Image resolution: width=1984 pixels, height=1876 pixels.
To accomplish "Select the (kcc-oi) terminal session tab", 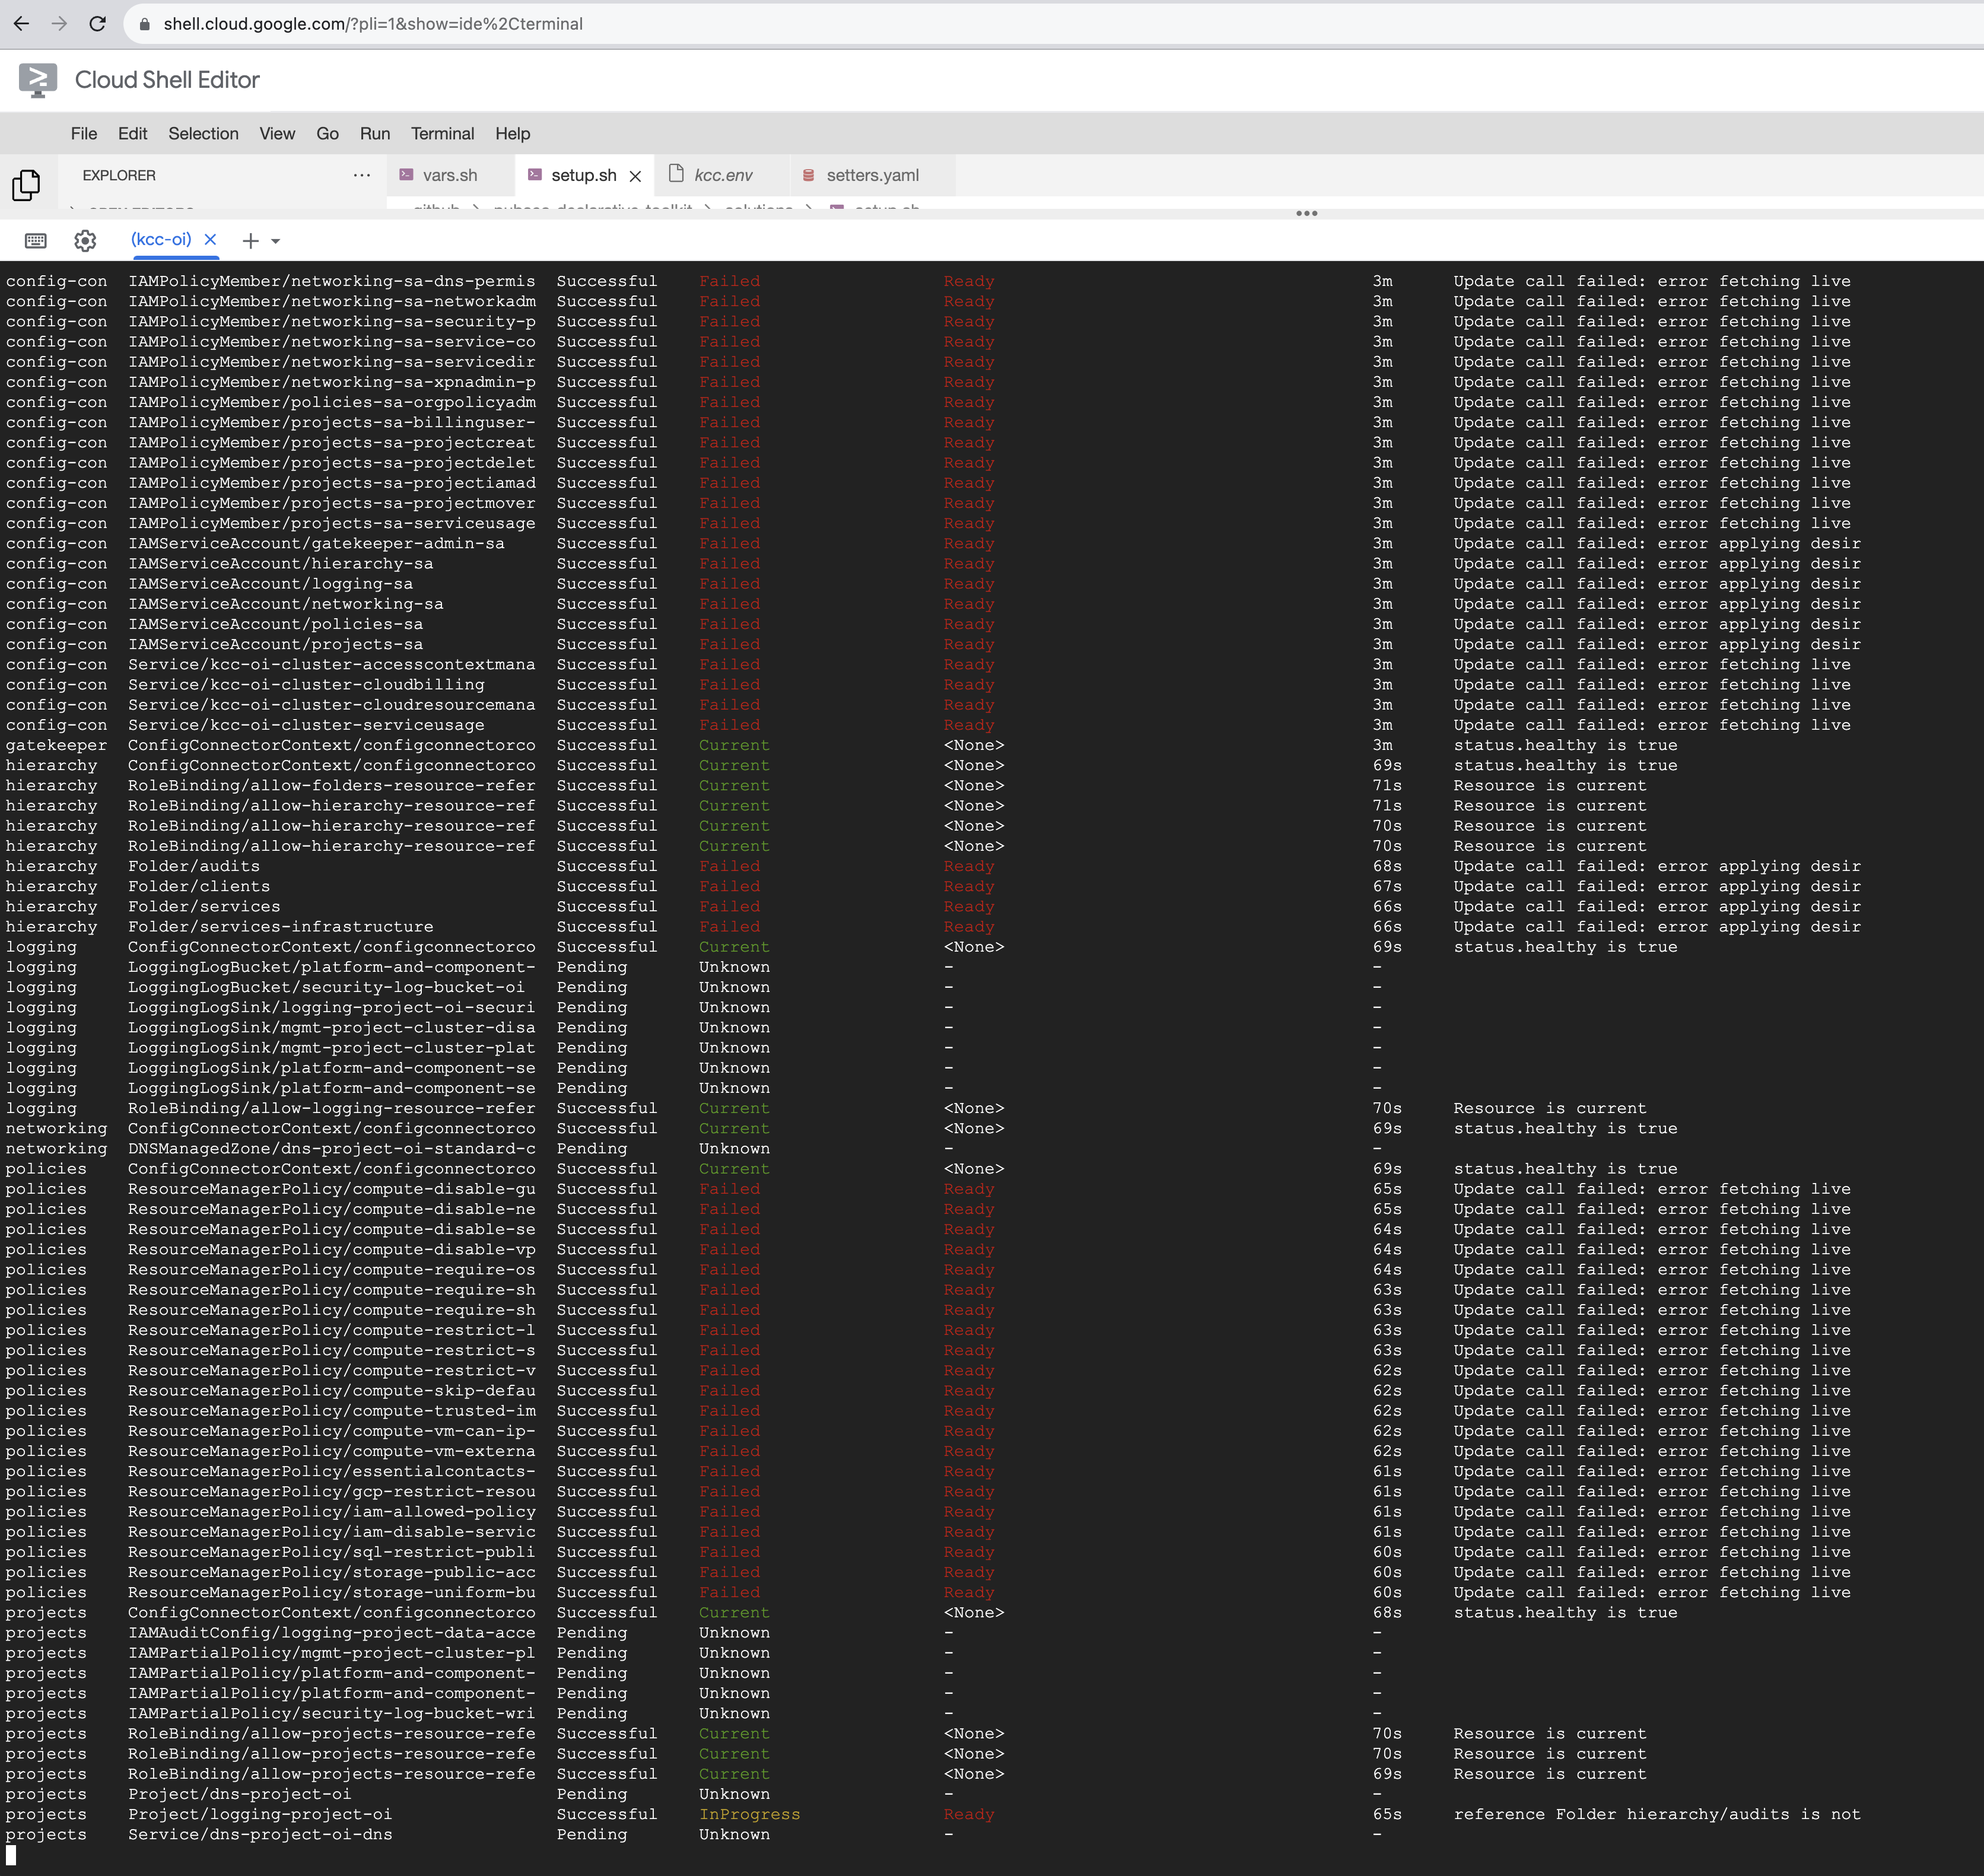I will click(163, 240).
